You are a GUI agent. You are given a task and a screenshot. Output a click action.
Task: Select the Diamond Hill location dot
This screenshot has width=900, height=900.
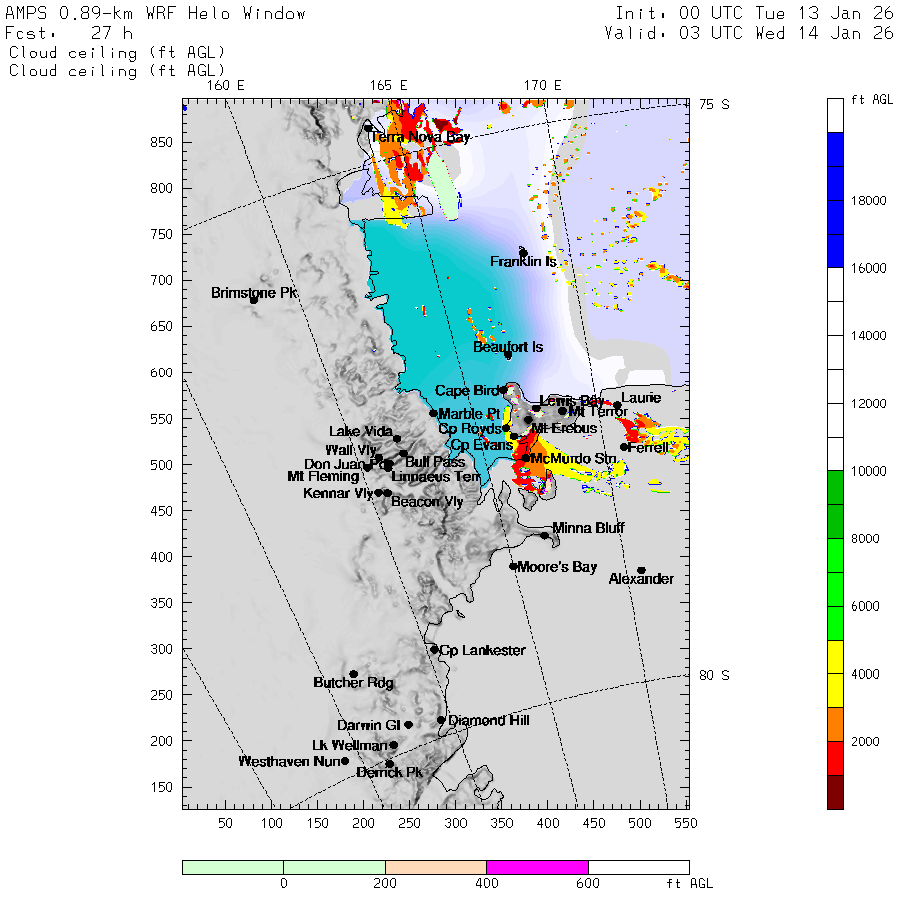441,719
